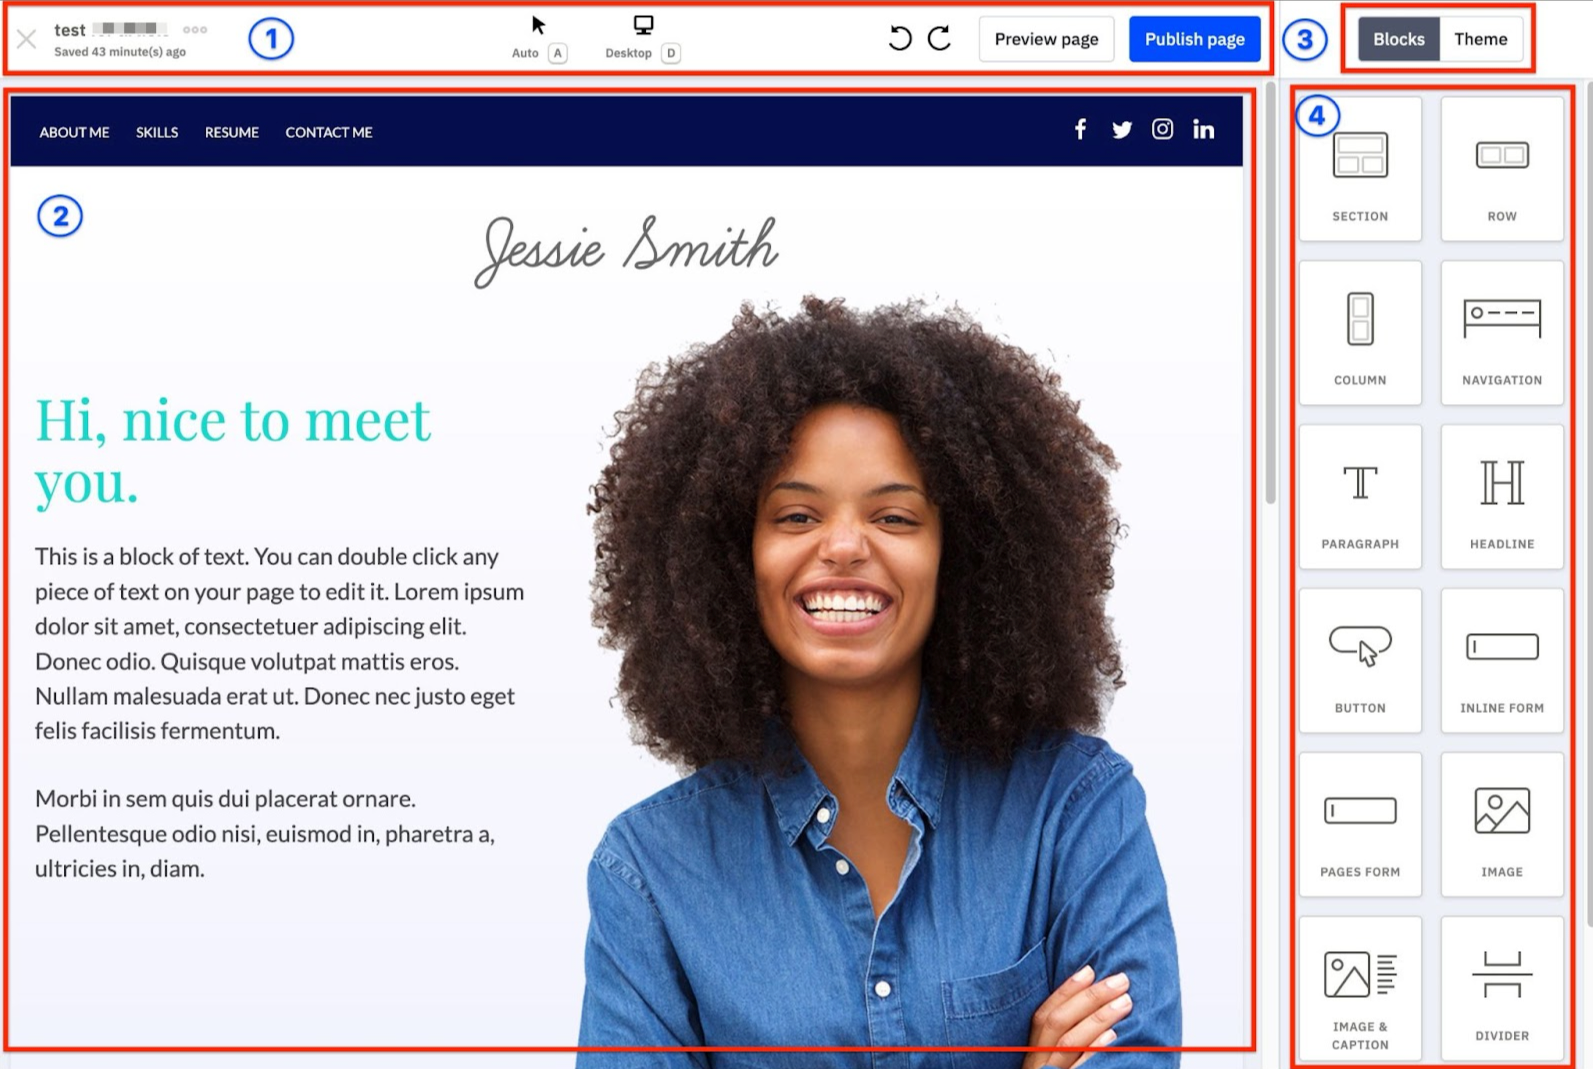This screenshot has width=1593, height=1069.
Task: Select the Divider block
Action: click(1501, 989)
